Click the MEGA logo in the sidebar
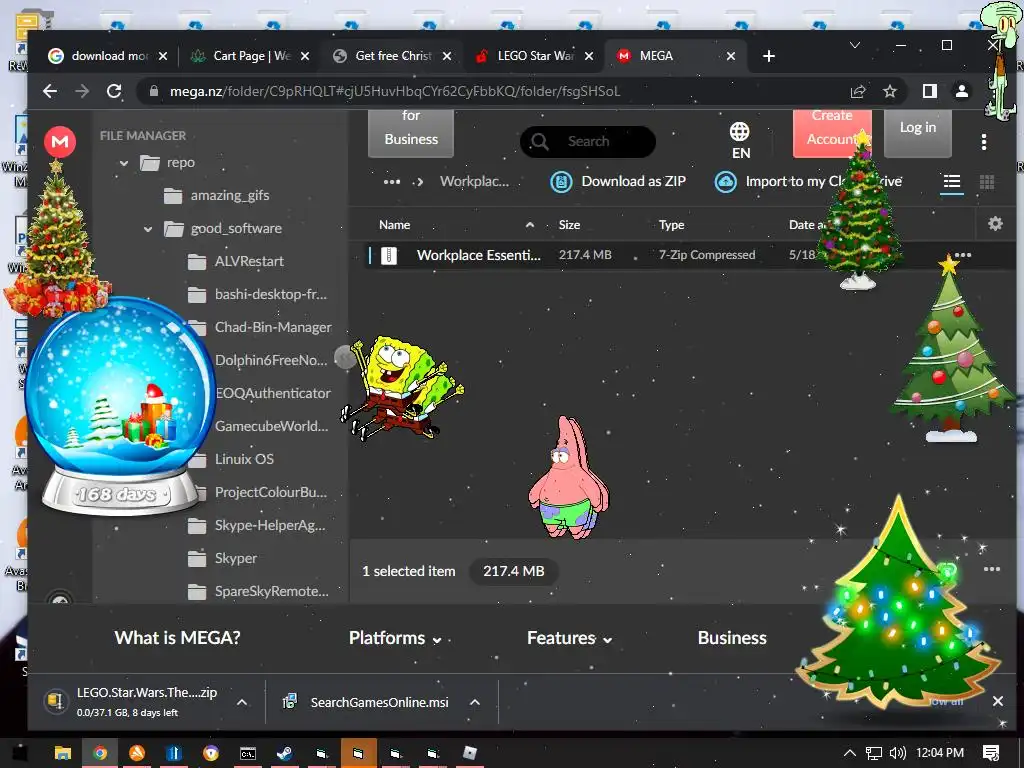The image size is (1024, 768). pyautogui.click(x=60, y=142)
